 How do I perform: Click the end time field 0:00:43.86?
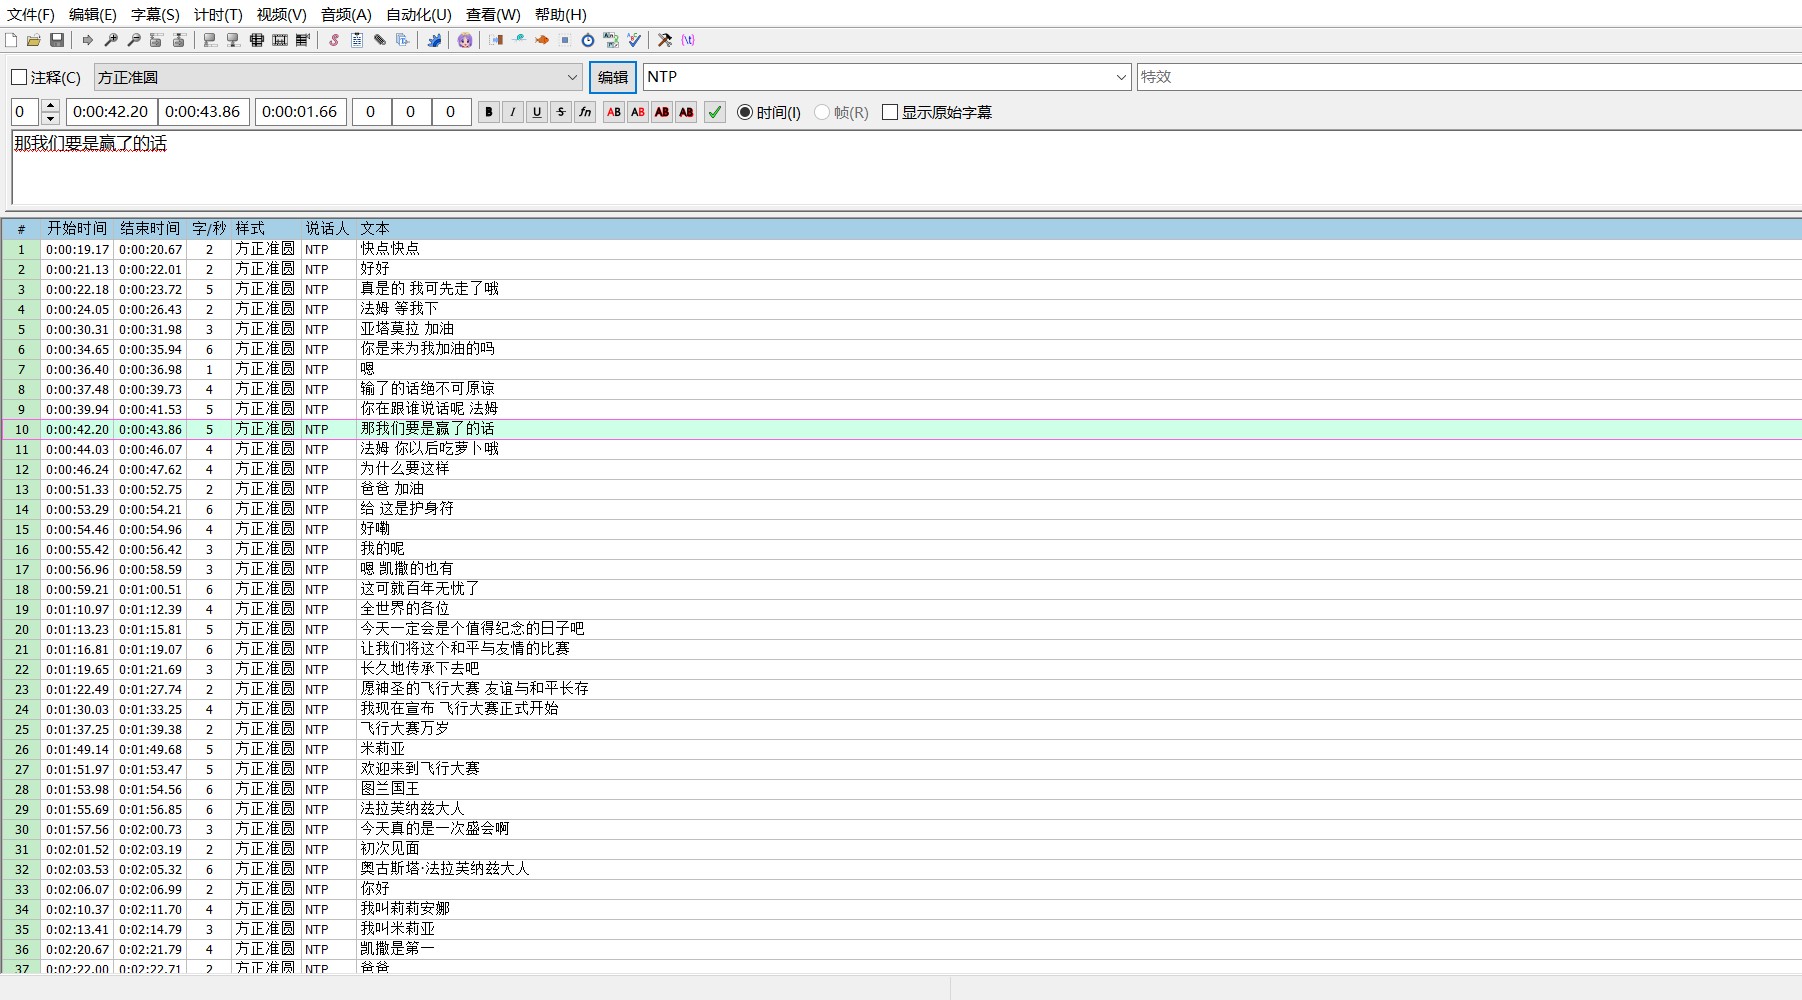tap(203, 112)
